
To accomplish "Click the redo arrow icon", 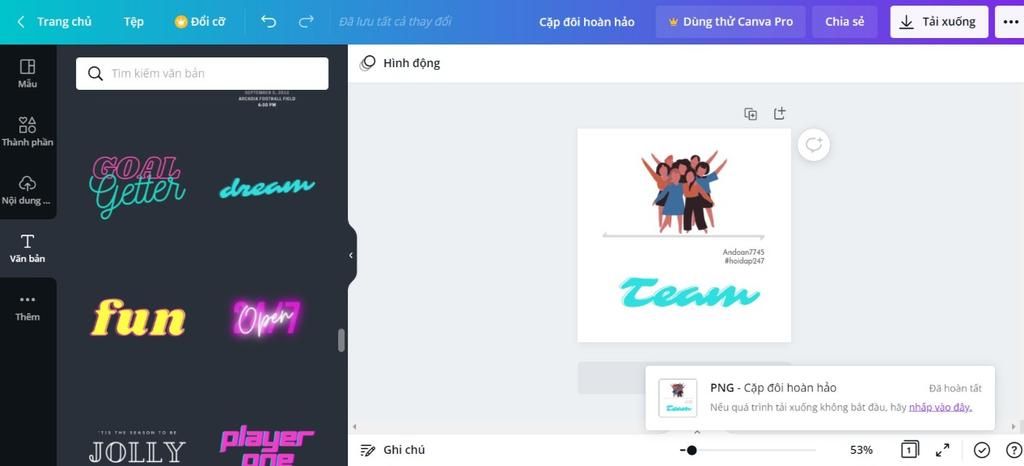I will point(306,22).
